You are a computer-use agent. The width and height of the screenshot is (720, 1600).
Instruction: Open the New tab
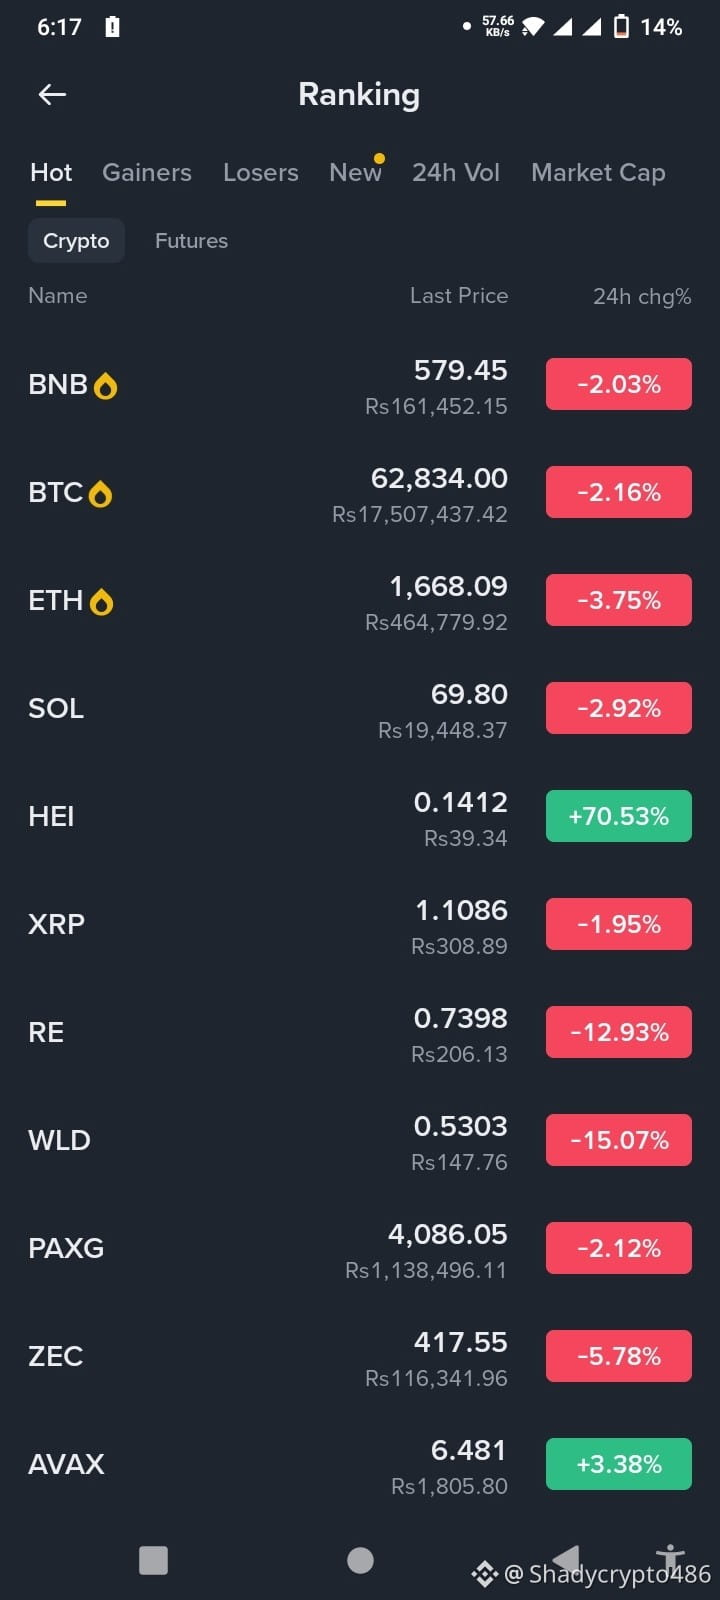click(x=355, y=172)
